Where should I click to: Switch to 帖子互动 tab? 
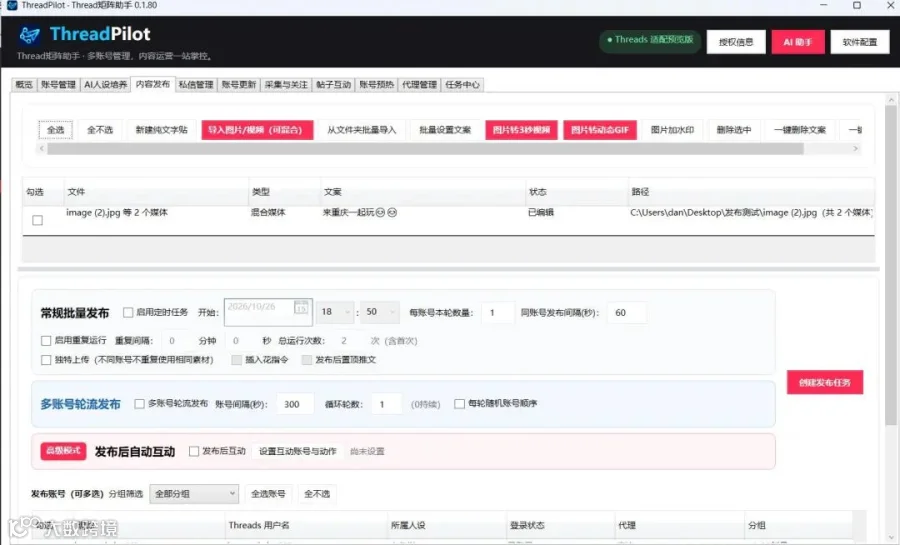click(x=333, y=84)
